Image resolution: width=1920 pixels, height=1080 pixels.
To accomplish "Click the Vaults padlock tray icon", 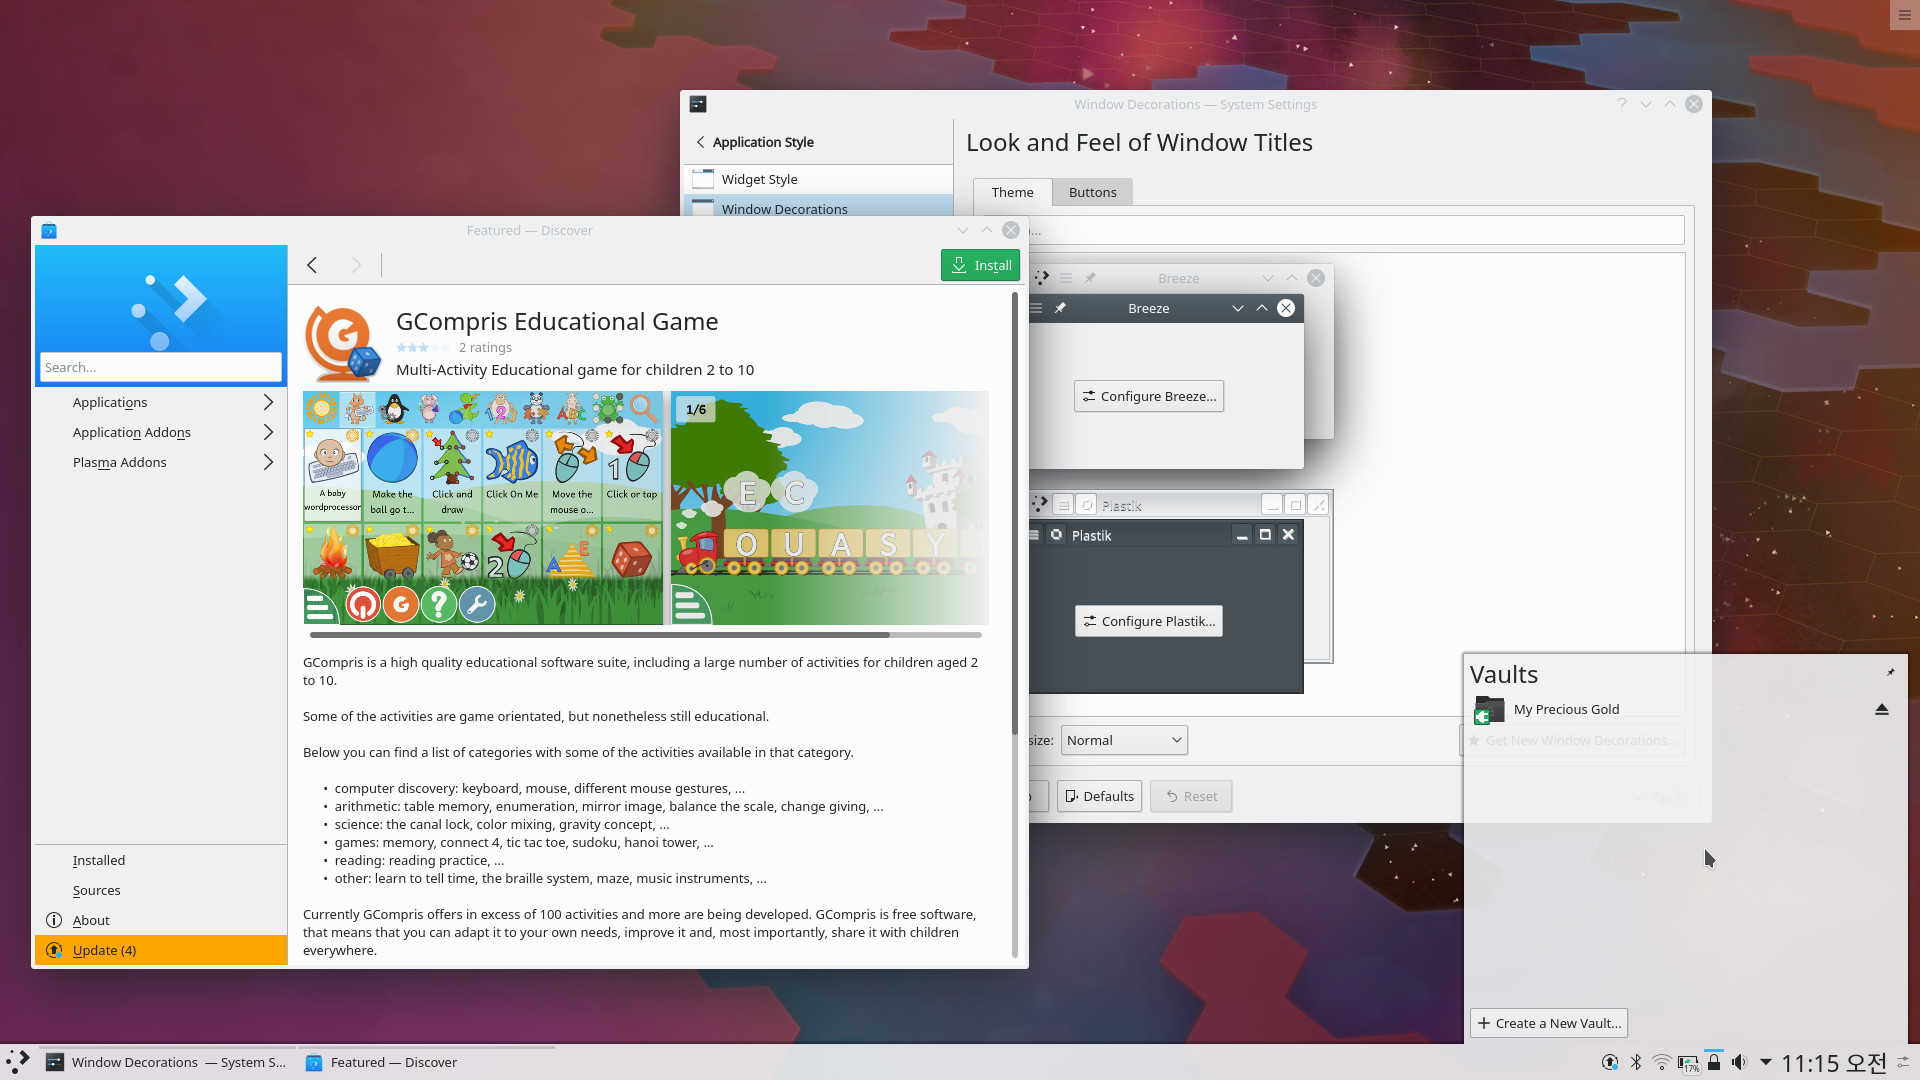I will click(1714, 1062).
